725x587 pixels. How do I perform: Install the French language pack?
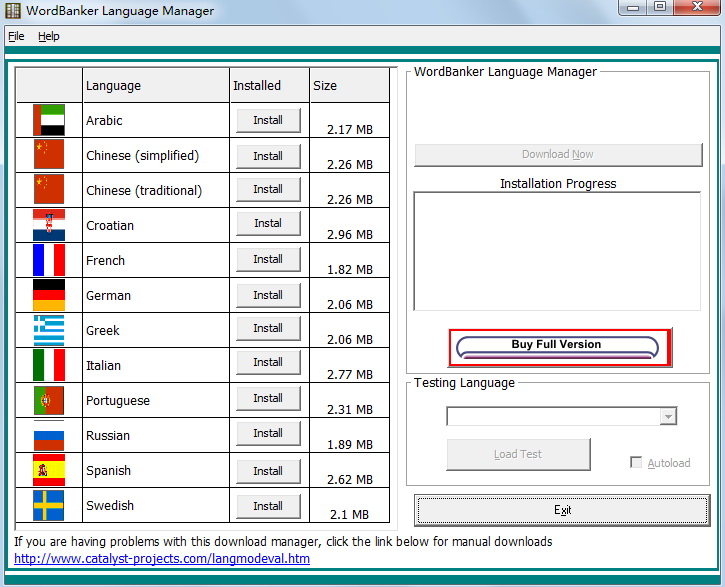coord(268,259)
